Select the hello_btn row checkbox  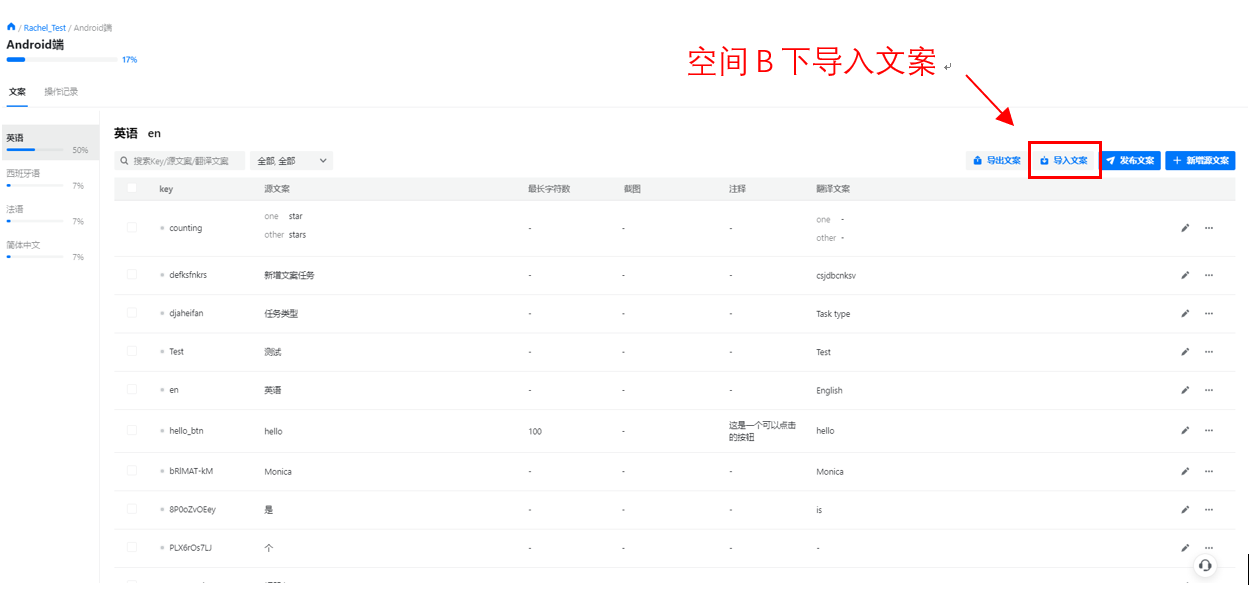132,430
